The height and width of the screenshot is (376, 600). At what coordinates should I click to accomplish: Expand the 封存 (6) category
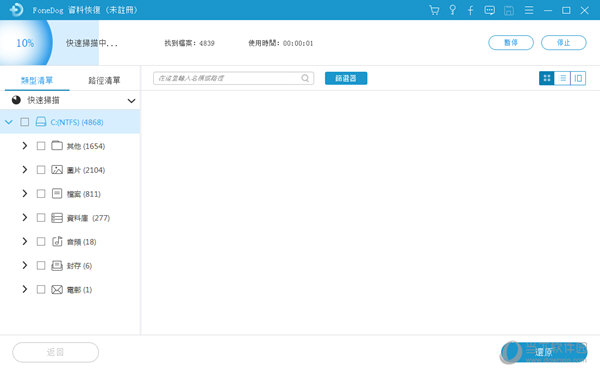tap(25, 265)
